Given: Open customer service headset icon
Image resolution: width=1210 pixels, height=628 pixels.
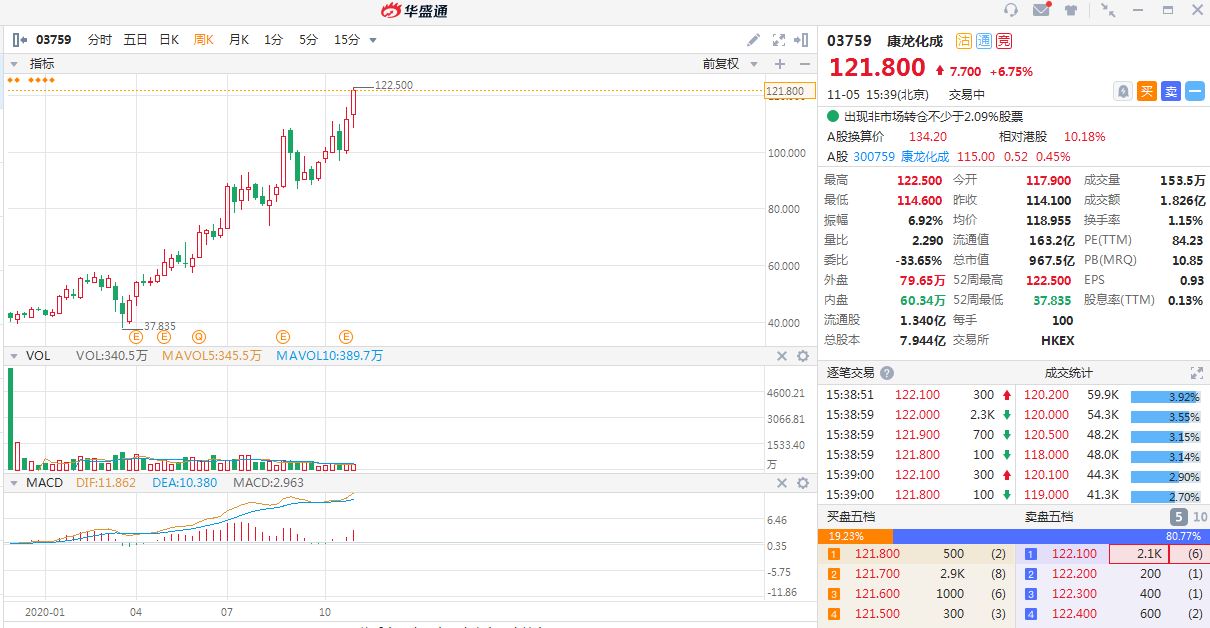Looking at the screenshot, I should [1011, 10].
